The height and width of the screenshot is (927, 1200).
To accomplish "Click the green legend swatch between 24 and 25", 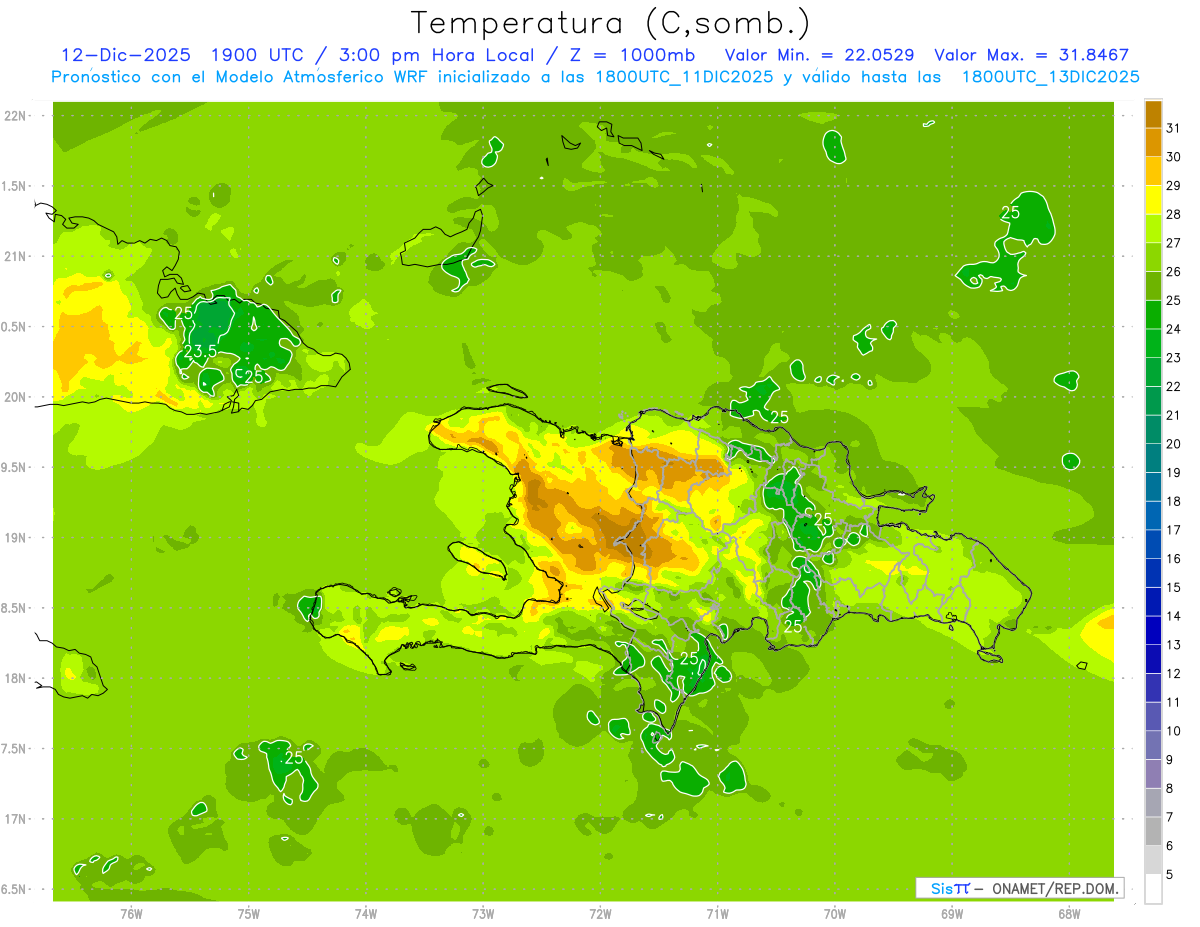I will [1153, 315].
